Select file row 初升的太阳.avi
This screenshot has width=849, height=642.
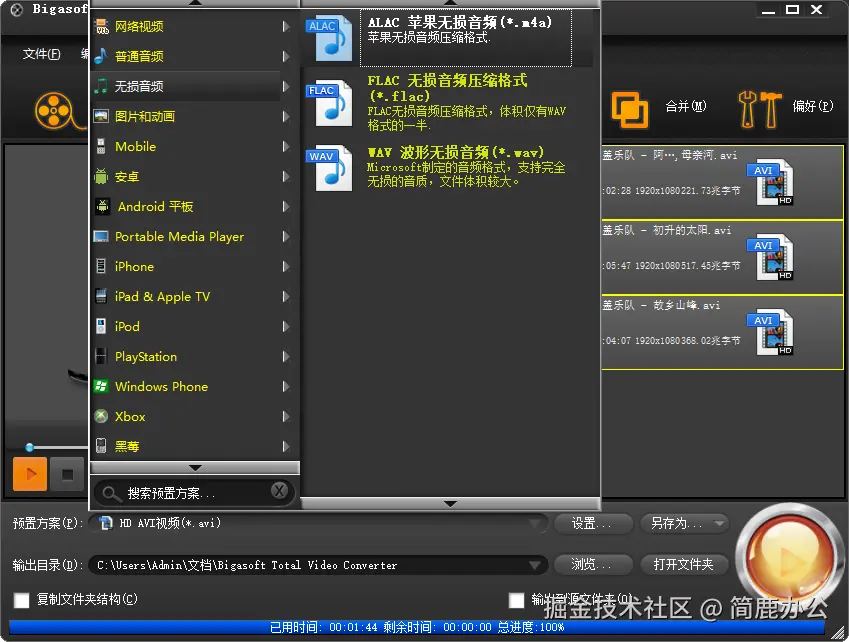point(722,257)
